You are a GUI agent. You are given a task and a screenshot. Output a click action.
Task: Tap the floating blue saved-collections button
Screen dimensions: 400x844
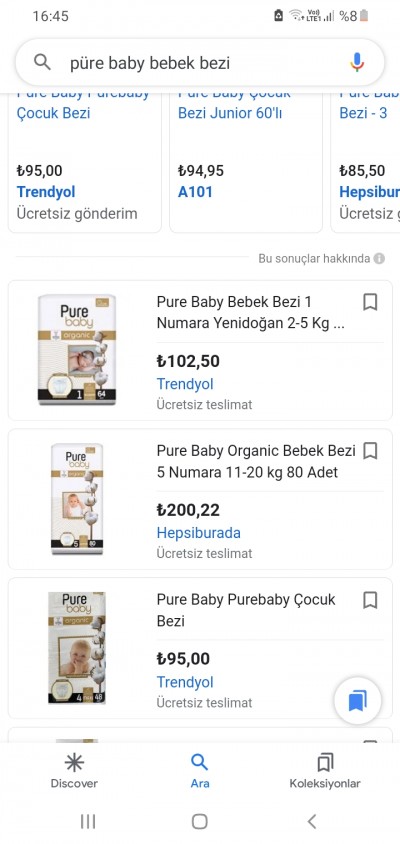tap(357, 701)
